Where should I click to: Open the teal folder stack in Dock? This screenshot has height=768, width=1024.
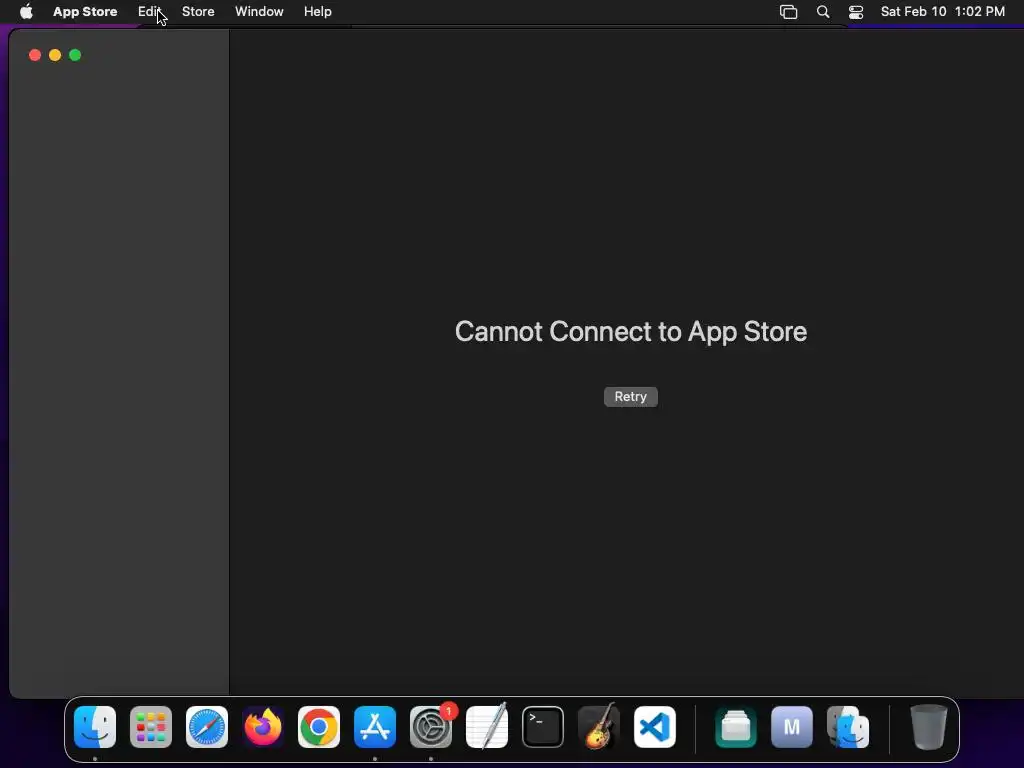[x=736, y=727]
